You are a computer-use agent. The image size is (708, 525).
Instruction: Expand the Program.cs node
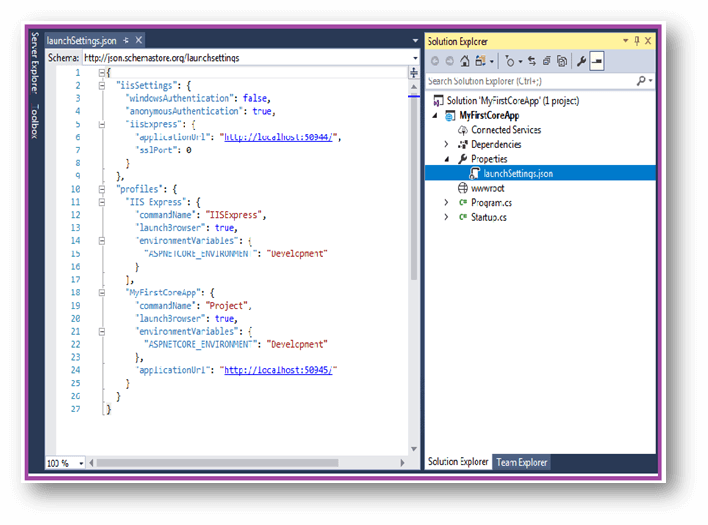[x=446, y=203]
